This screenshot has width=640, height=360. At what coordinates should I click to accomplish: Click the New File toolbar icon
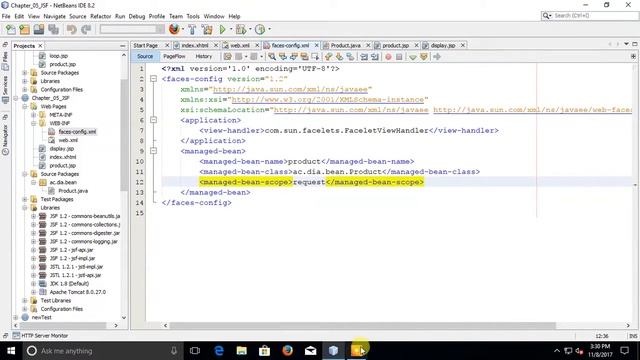tap(11, 29)
